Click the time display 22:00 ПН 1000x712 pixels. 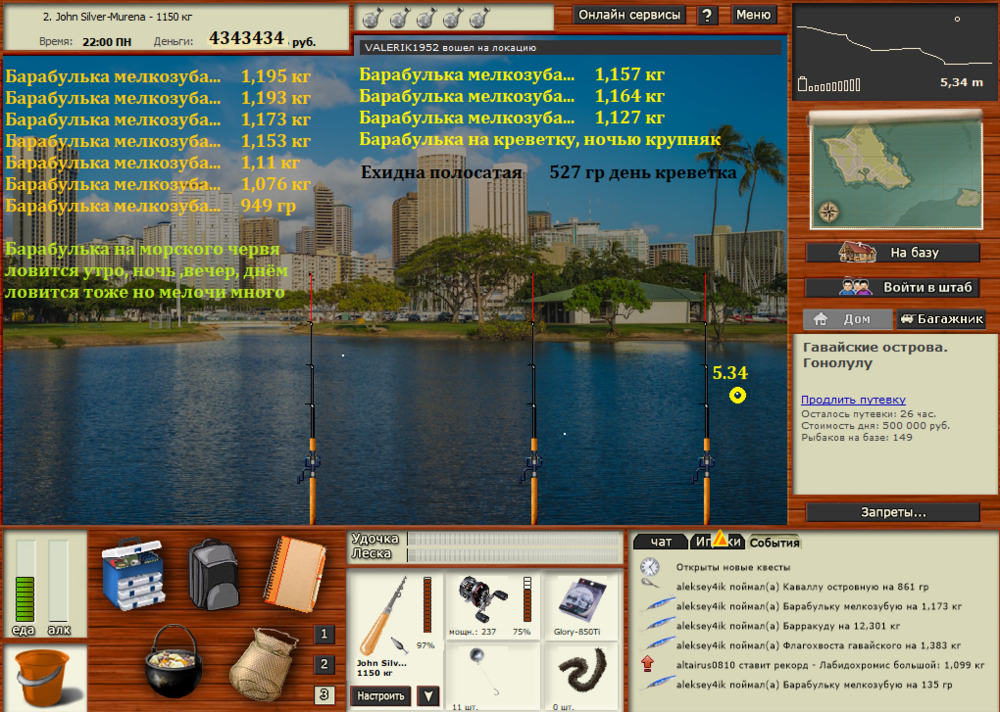point(107,42)
